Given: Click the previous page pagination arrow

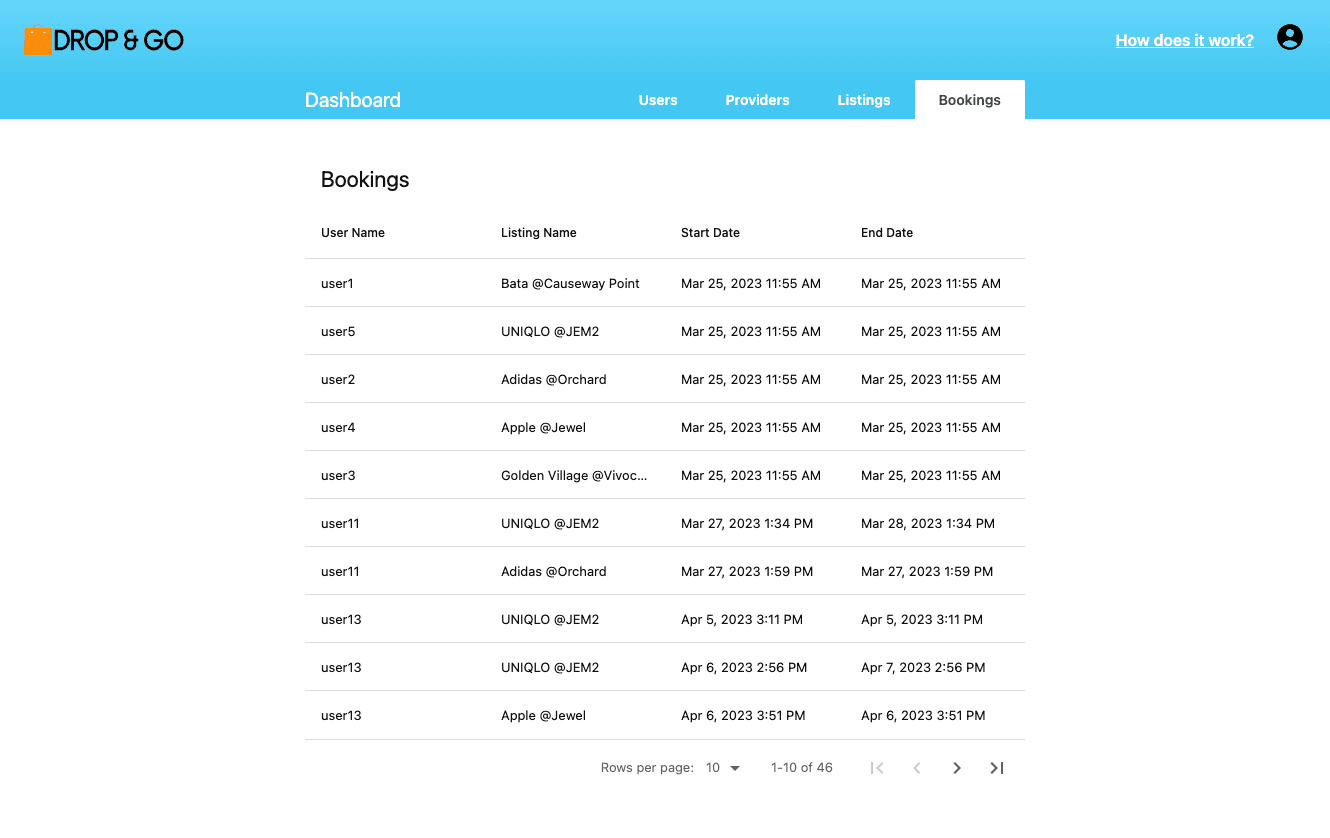Looking at the screenshot, I should [x=917, y=767].
